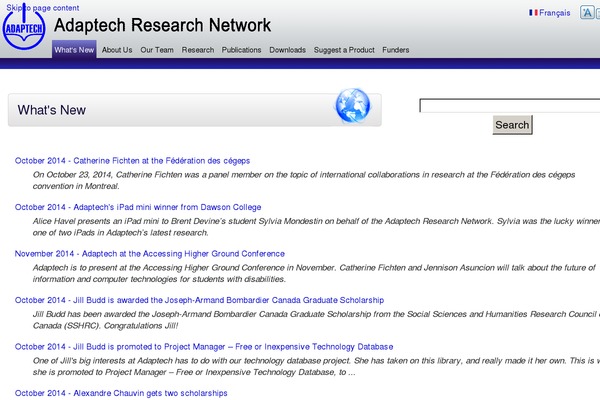Screen dimensions: 600x400
Task: Open Catherine Fichten at Fédération des cégeps article
Action: (132, 161)
